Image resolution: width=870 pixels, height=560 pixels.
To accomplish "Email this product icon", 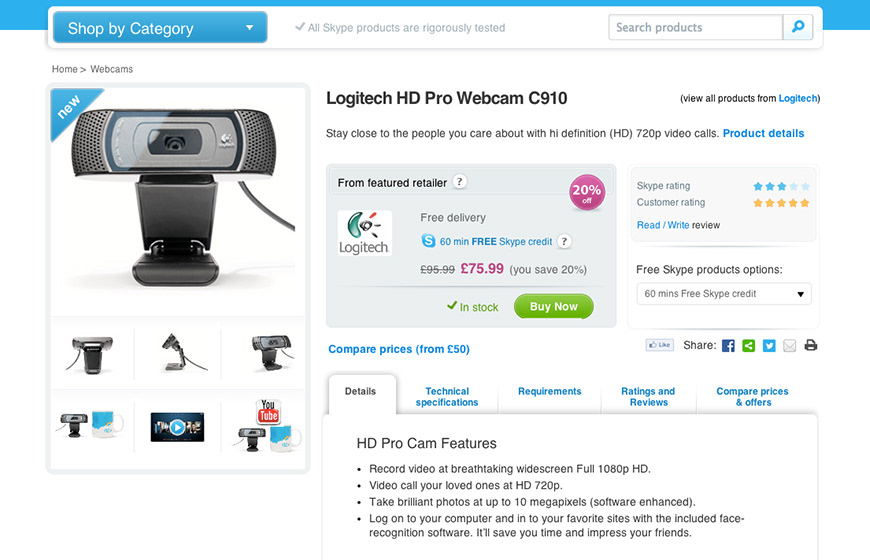I will [790, 346].
